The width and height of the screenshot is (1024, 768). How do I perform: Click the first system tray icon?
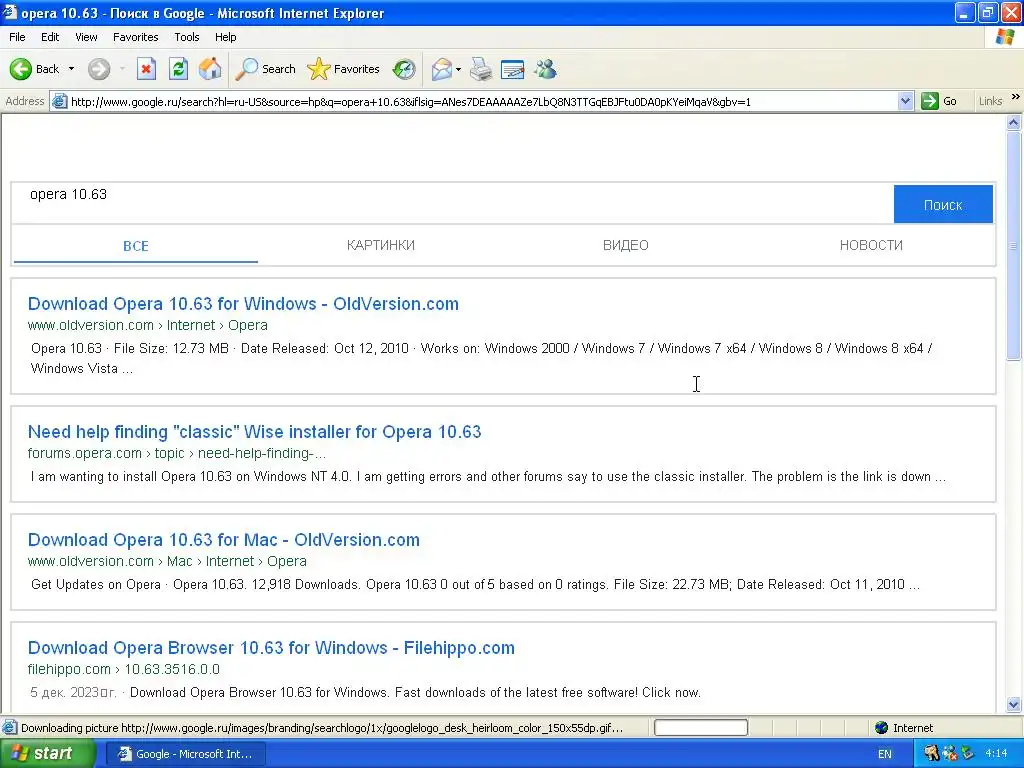(931, 754)
